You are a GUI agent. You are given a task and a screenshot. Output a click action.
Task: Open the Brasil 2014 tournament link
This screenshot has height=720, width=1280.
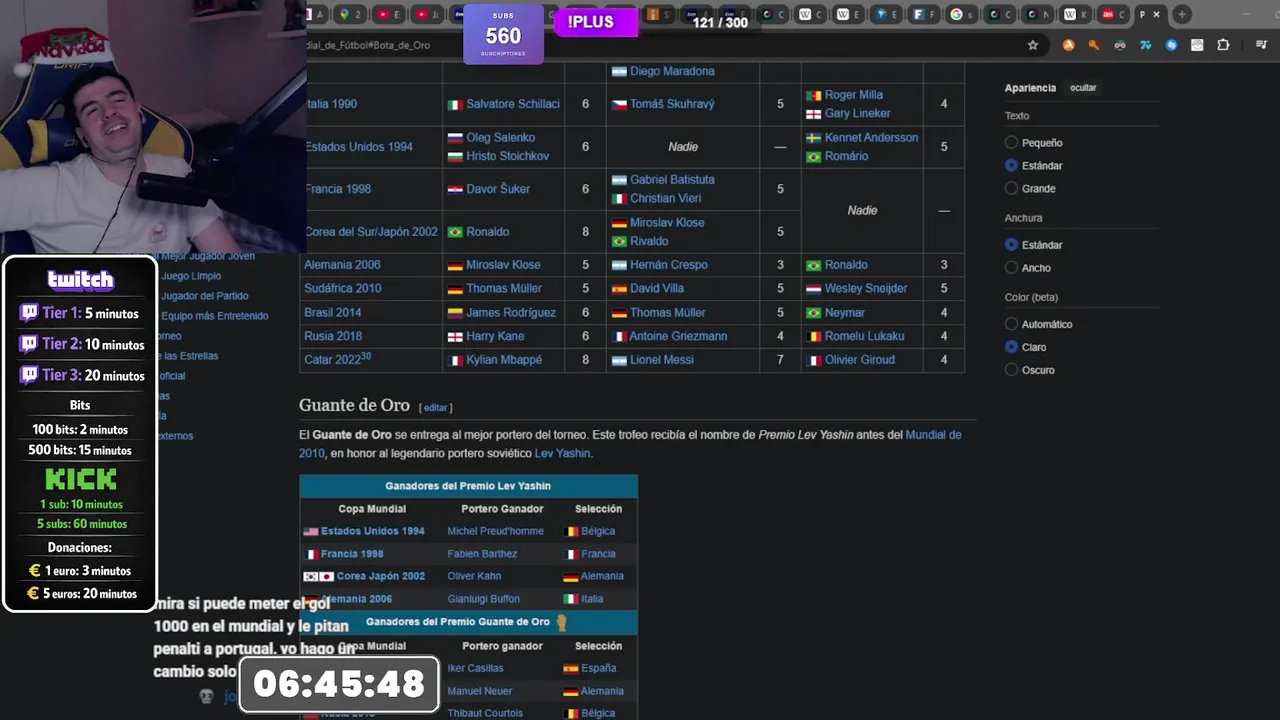tap(333, 312)
